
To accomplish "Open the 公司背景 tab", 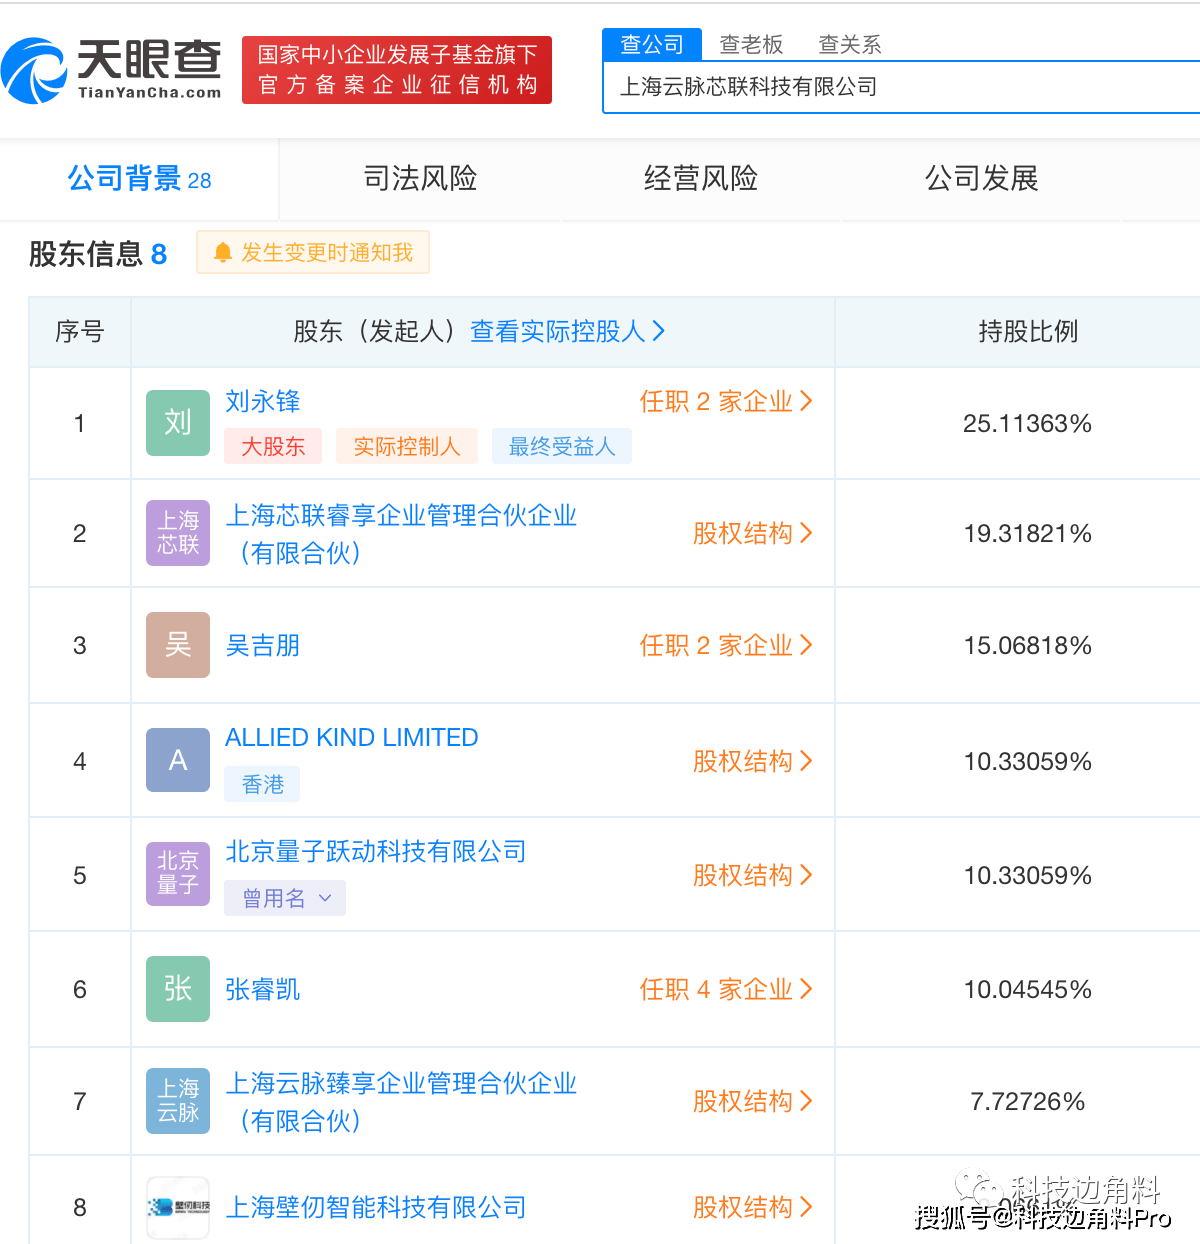I will click(x=139, y=179).
